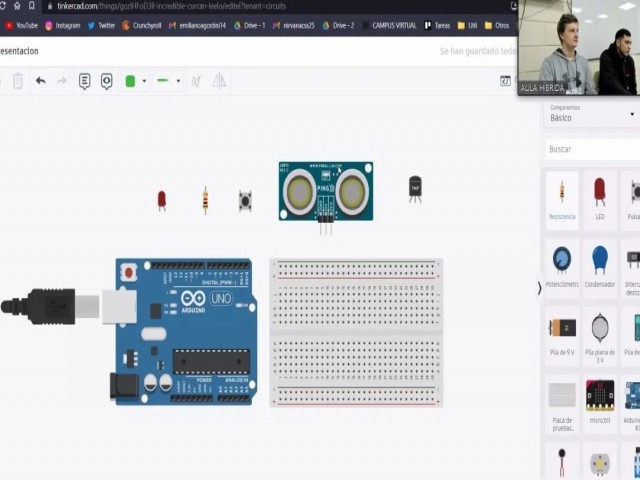
Task: Open the wire color dropdown arrow
Action: [x=144, y=81]
